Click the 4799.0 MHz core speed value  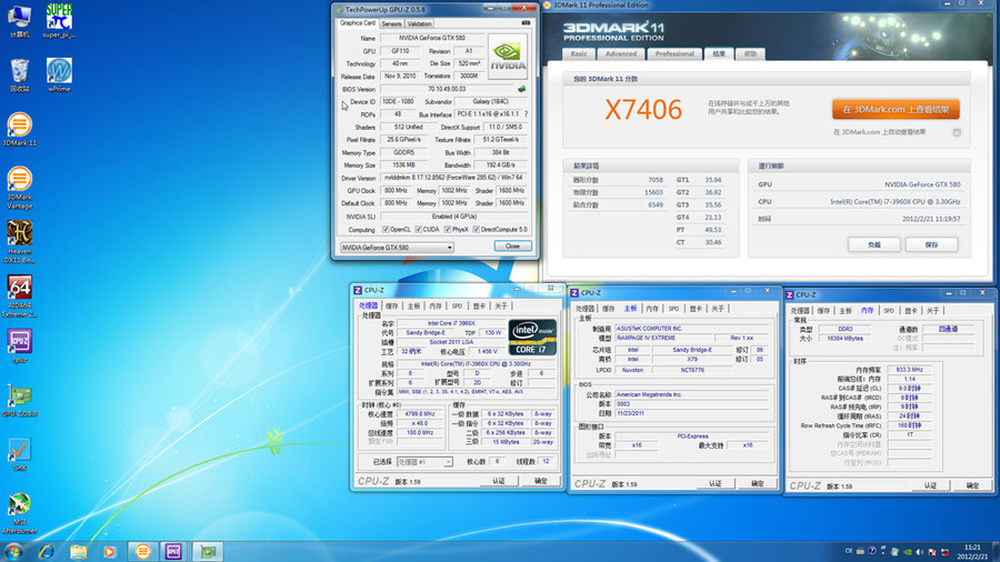point(420,414)
